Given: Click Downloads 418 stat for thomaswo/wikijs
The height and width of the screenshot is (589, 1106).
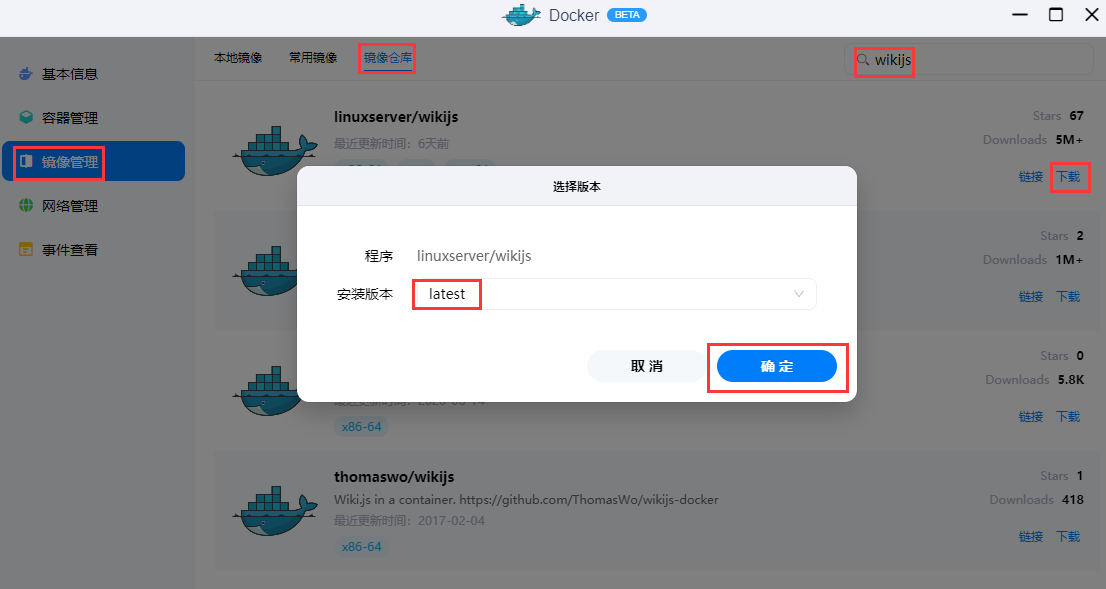Looking at the screenshot, I should [x=1036, y=499].
